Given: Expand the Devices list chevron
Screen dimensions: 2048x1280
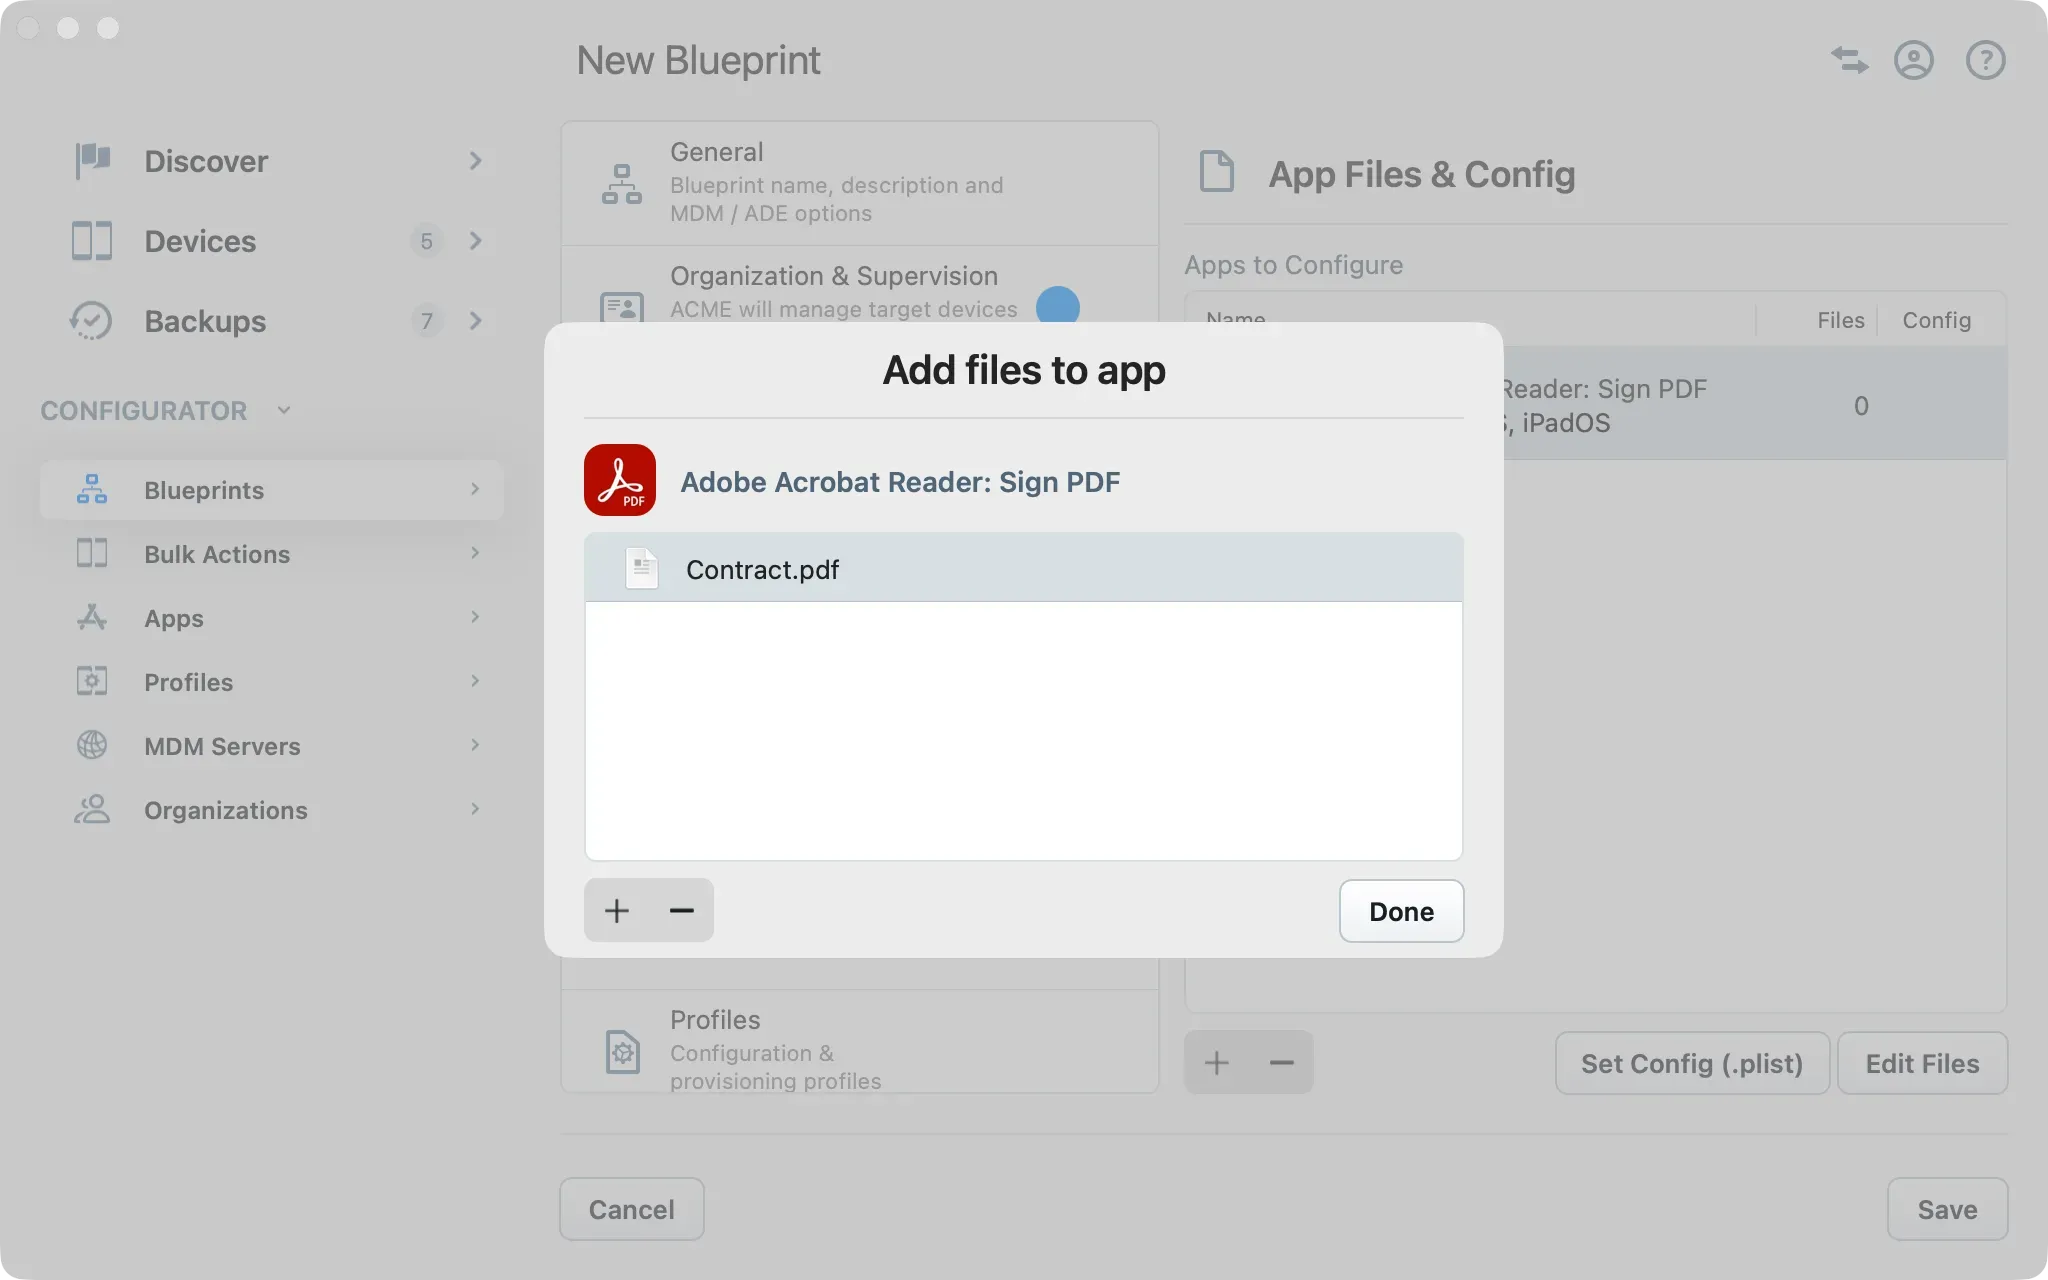Looking at the screenshot, I should 474,241.
